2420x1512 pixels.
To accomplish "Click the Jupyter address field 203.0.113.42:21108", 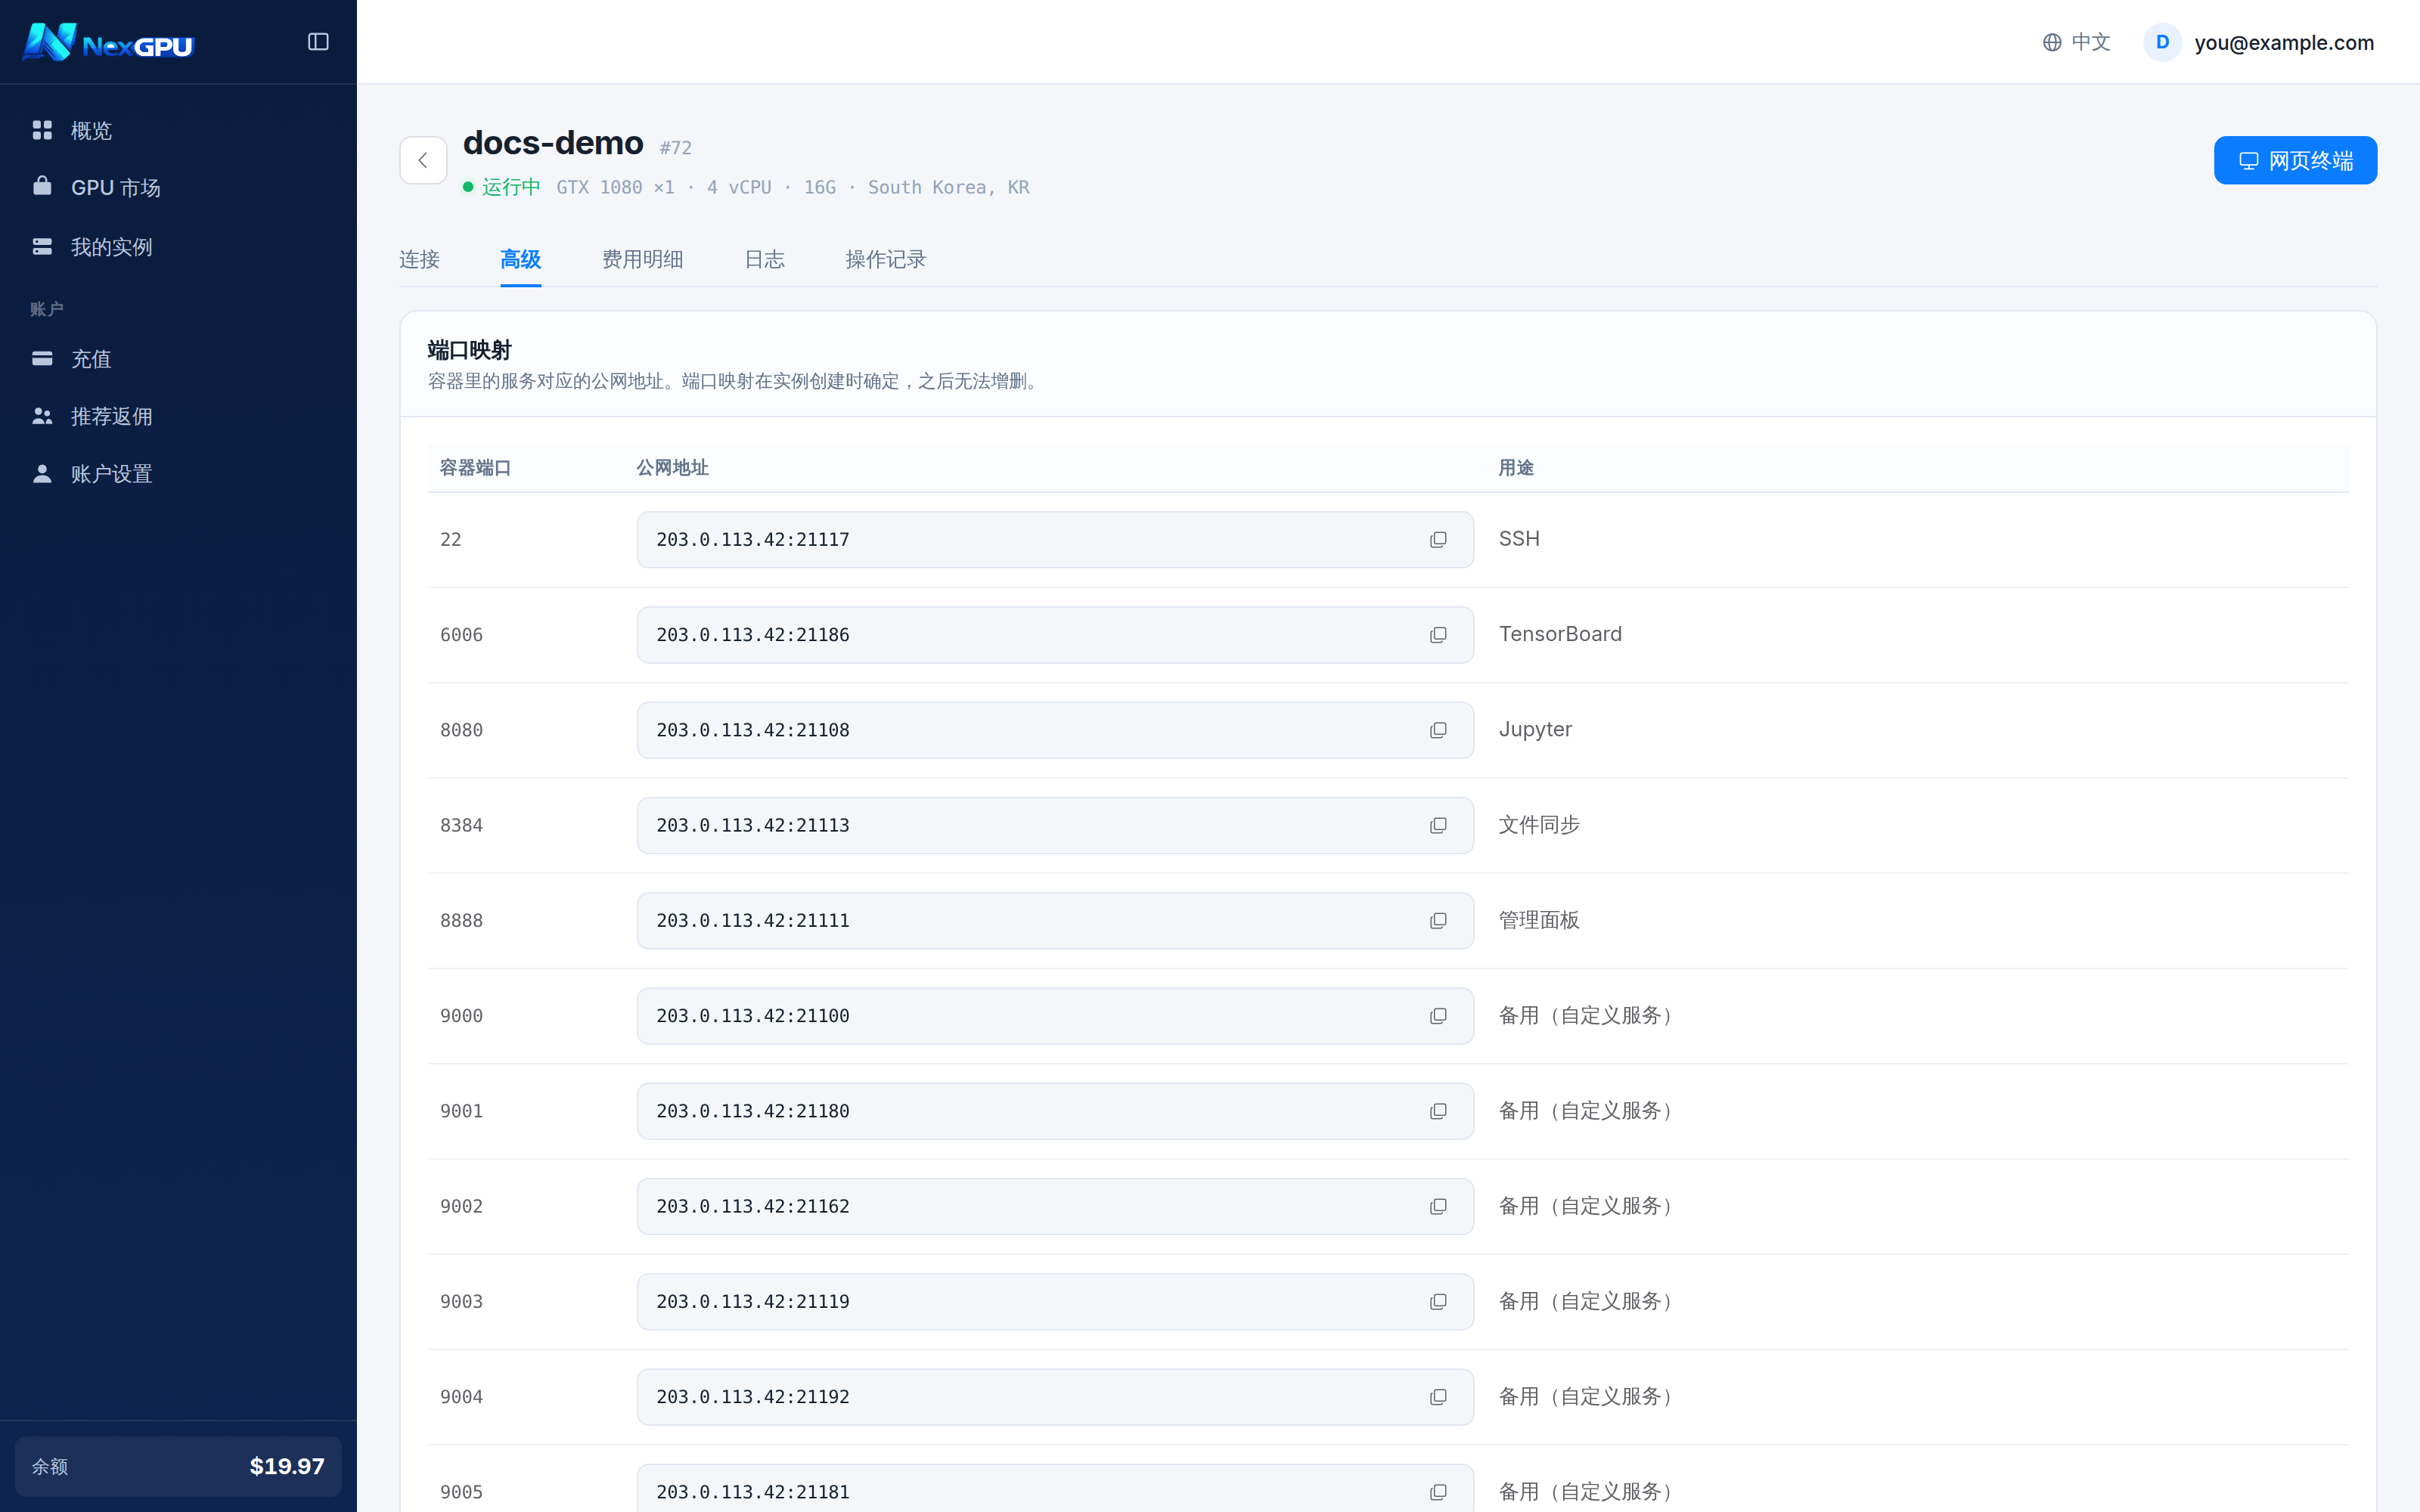I will (x=1055, y=730).
